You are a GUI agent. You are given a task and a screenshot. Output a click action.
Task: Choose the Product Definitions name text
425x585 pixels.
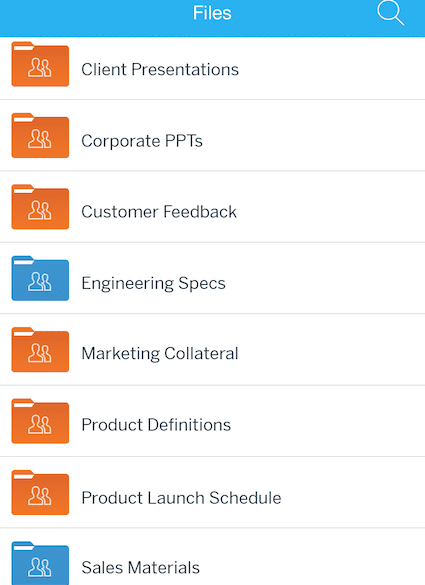156,425
